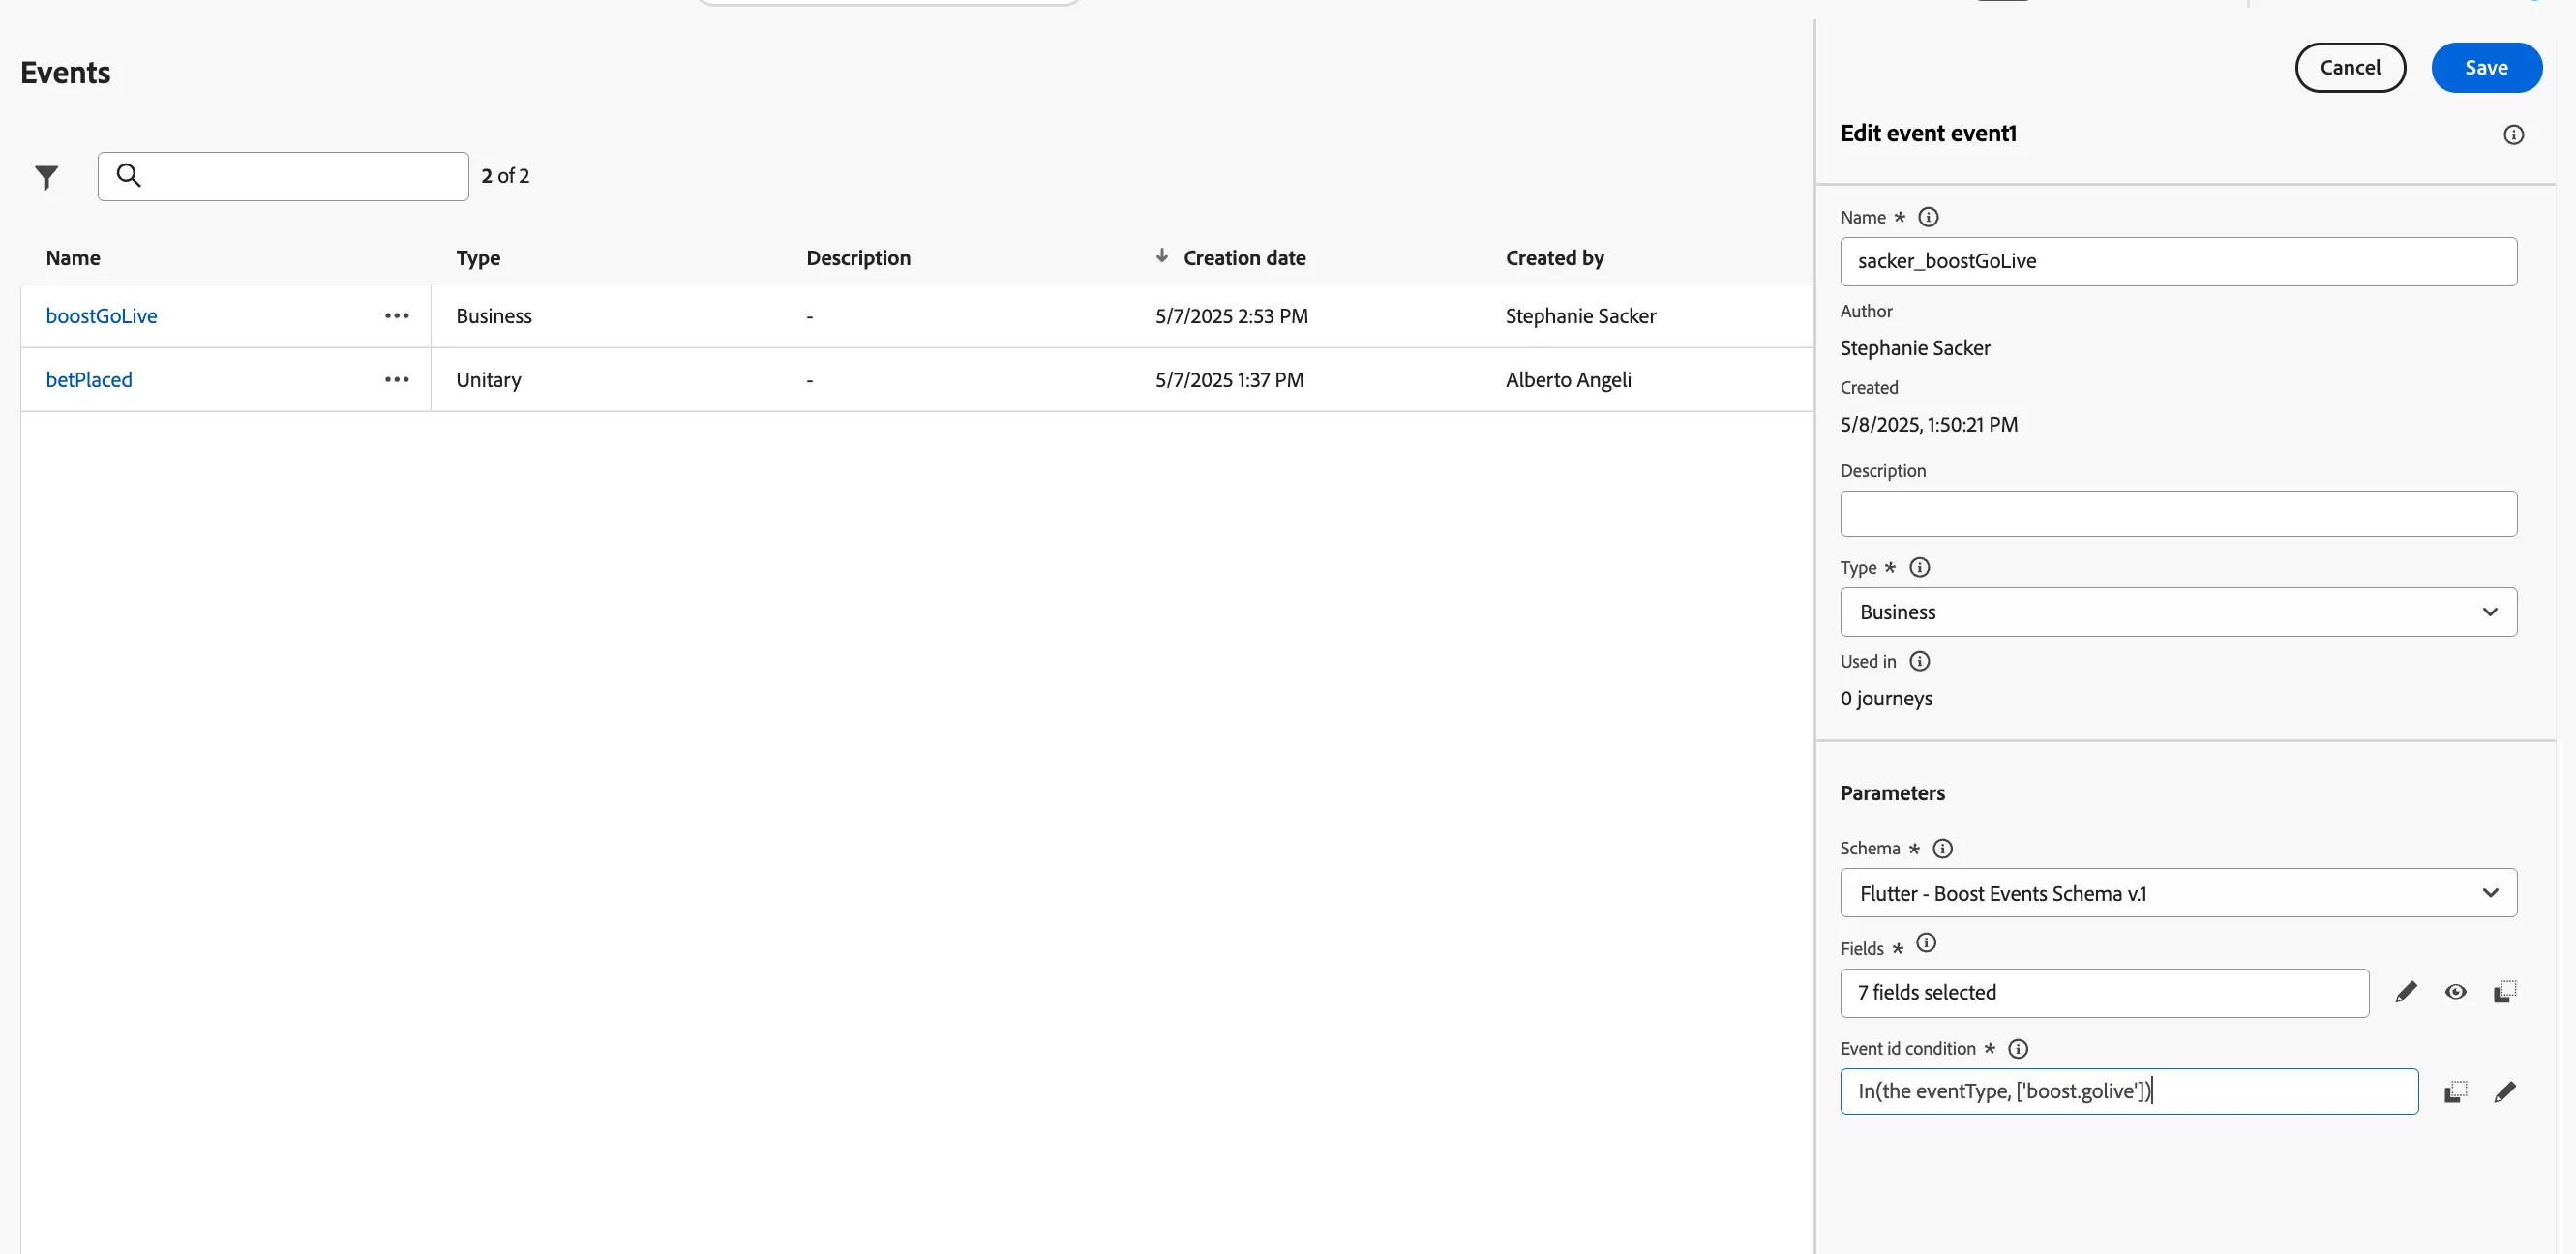Click Alberto Angeli cell
Screen dimensions: 2576x1254
[x=1568, y=380]
